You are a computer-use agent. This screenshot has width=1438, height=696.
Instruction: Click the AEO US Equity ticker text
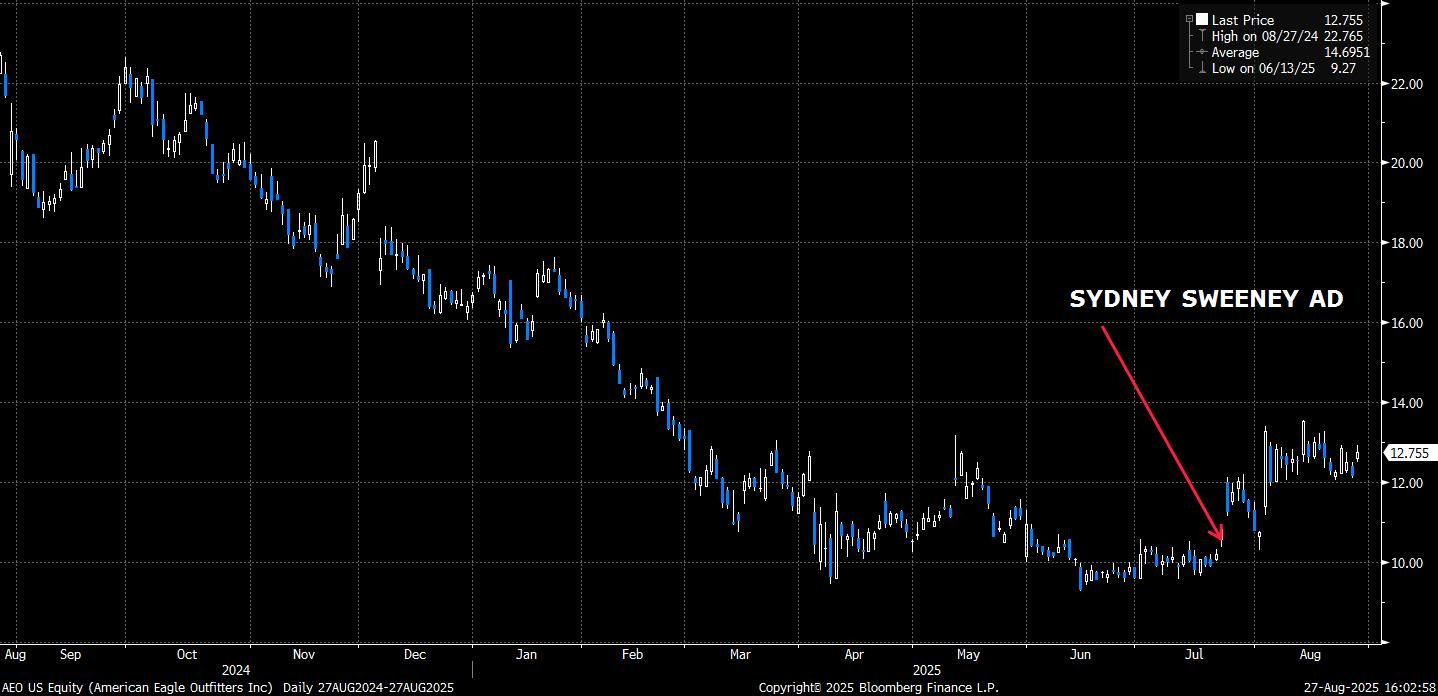[x=41, y=688]
